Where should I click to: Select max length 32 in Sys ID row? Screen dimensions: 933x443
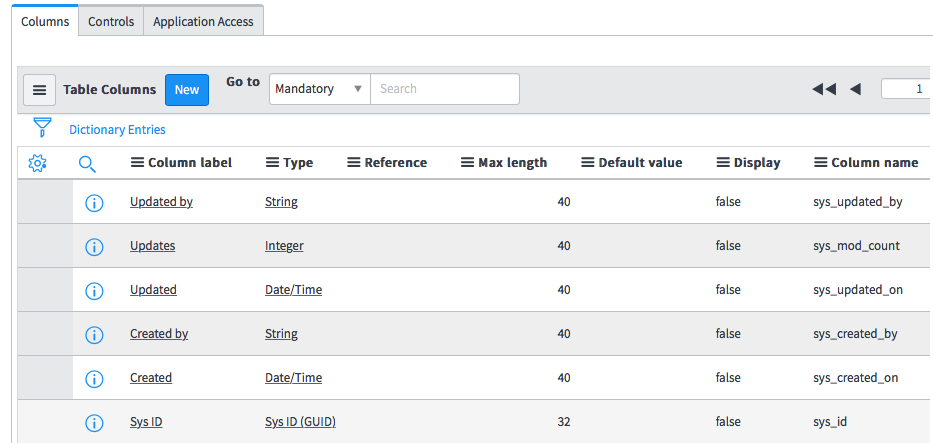click(564, 422)
